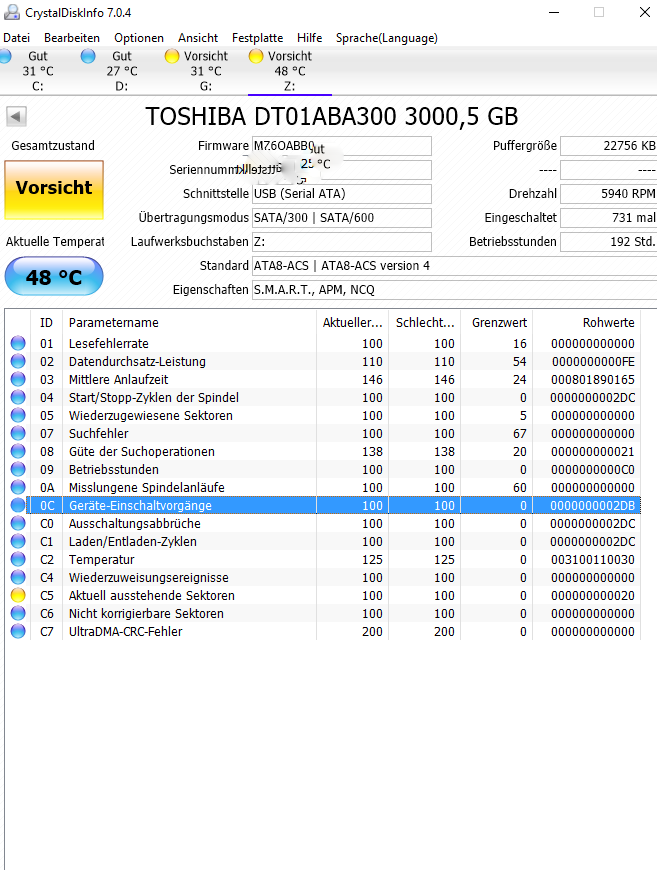Click the 48 °C temperature button
This screenshot has height=870, width=657.
(x=54, y=276)
